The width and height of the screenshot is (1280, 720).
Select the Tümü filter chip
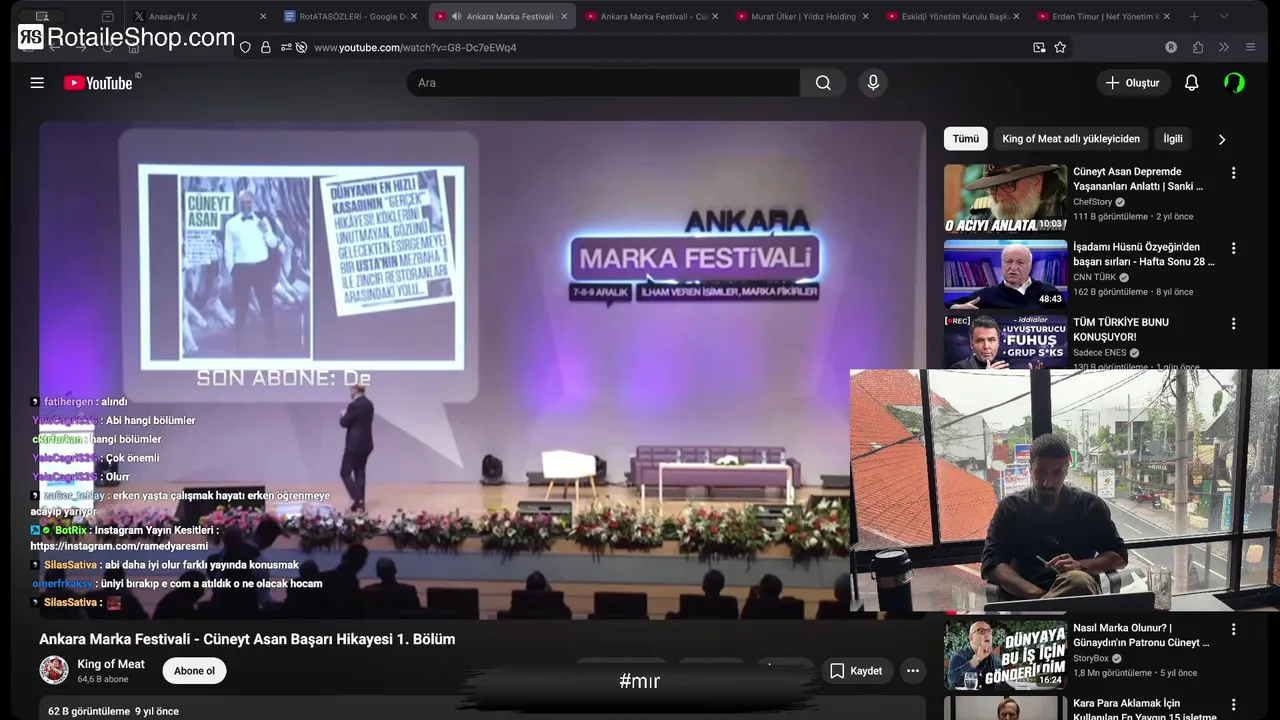(x=966, y=139)
